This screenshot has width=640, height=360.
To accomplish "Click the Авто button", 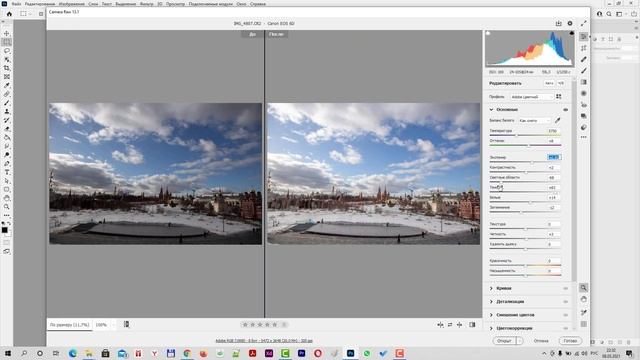I will [x=549, y=83].
